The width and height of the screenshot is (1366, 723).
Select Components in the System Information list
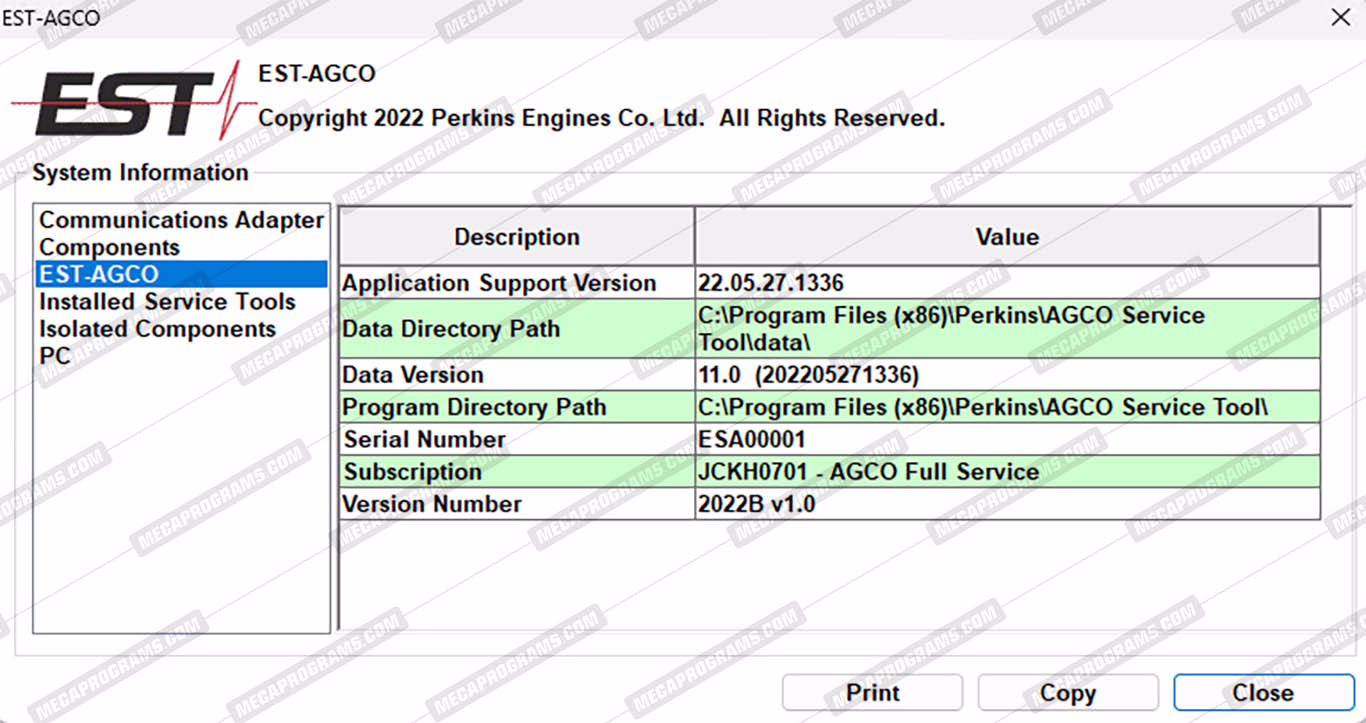pos(109,247)
